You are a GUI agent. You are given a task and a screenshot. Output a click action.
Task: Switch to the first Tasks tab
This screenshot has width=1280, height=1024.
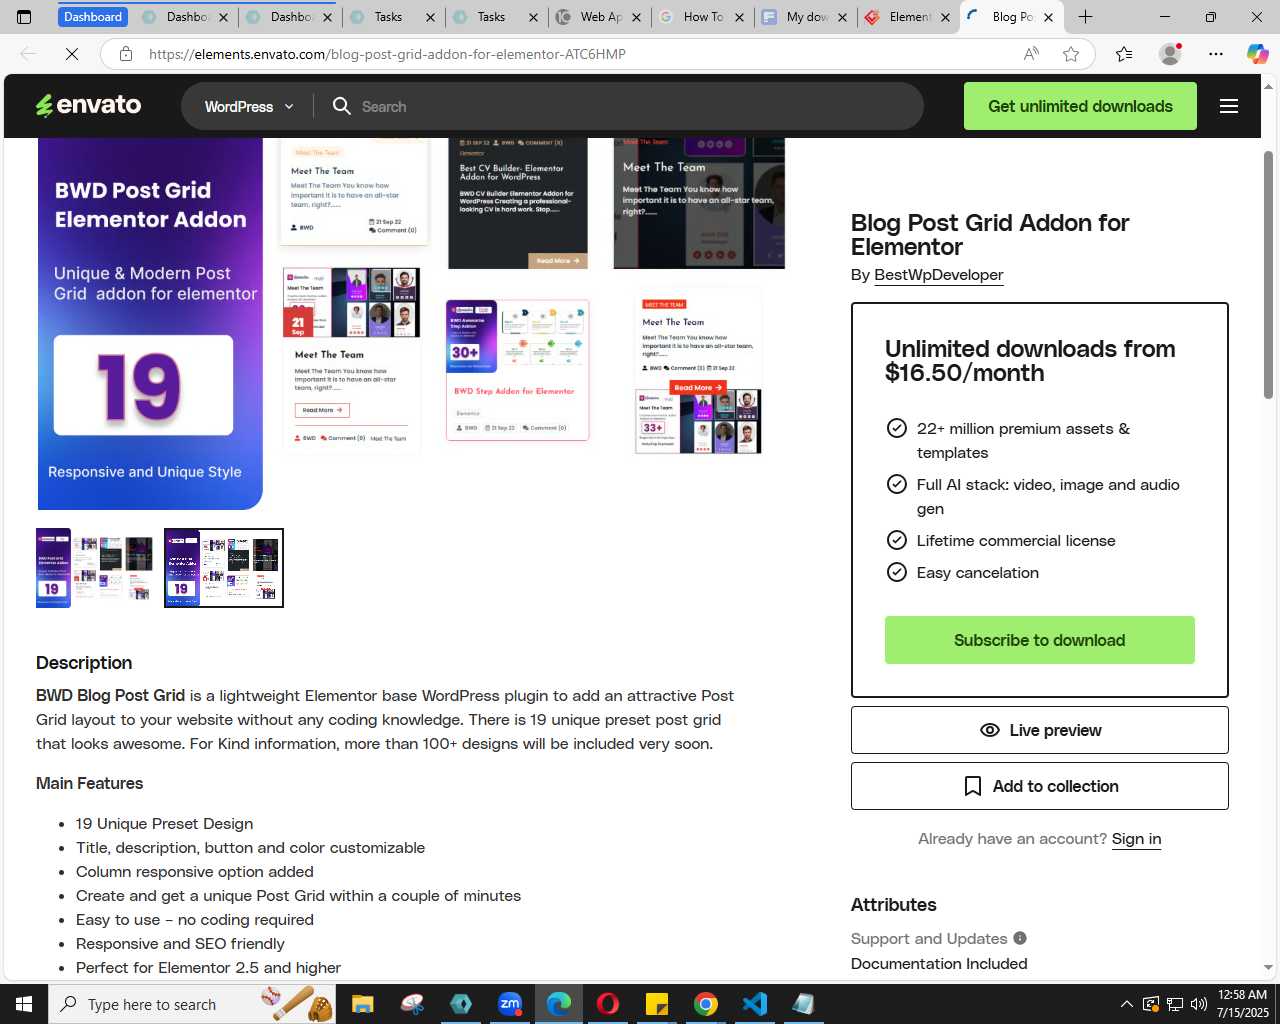[x=390, y=17]
